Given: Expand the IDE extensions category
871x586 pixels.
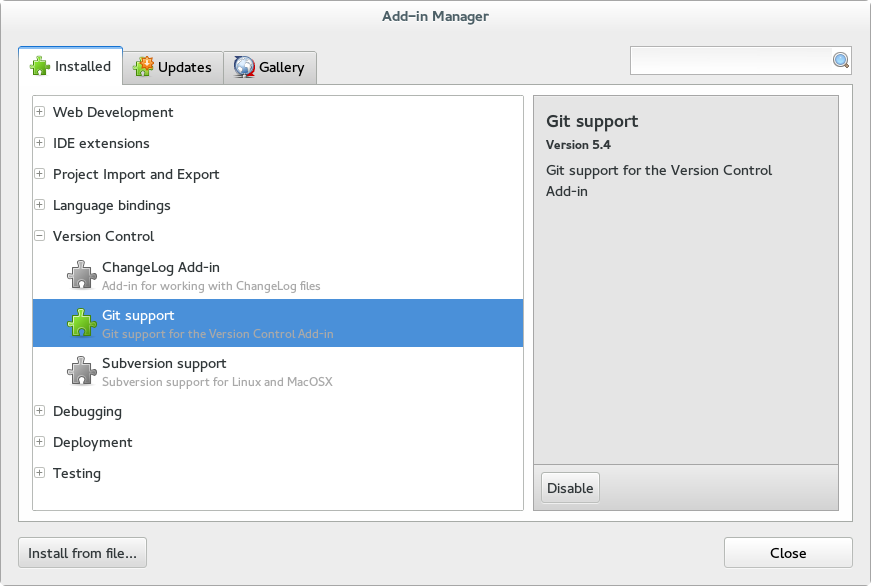Looking at the screenshot, I should [39, 143].
